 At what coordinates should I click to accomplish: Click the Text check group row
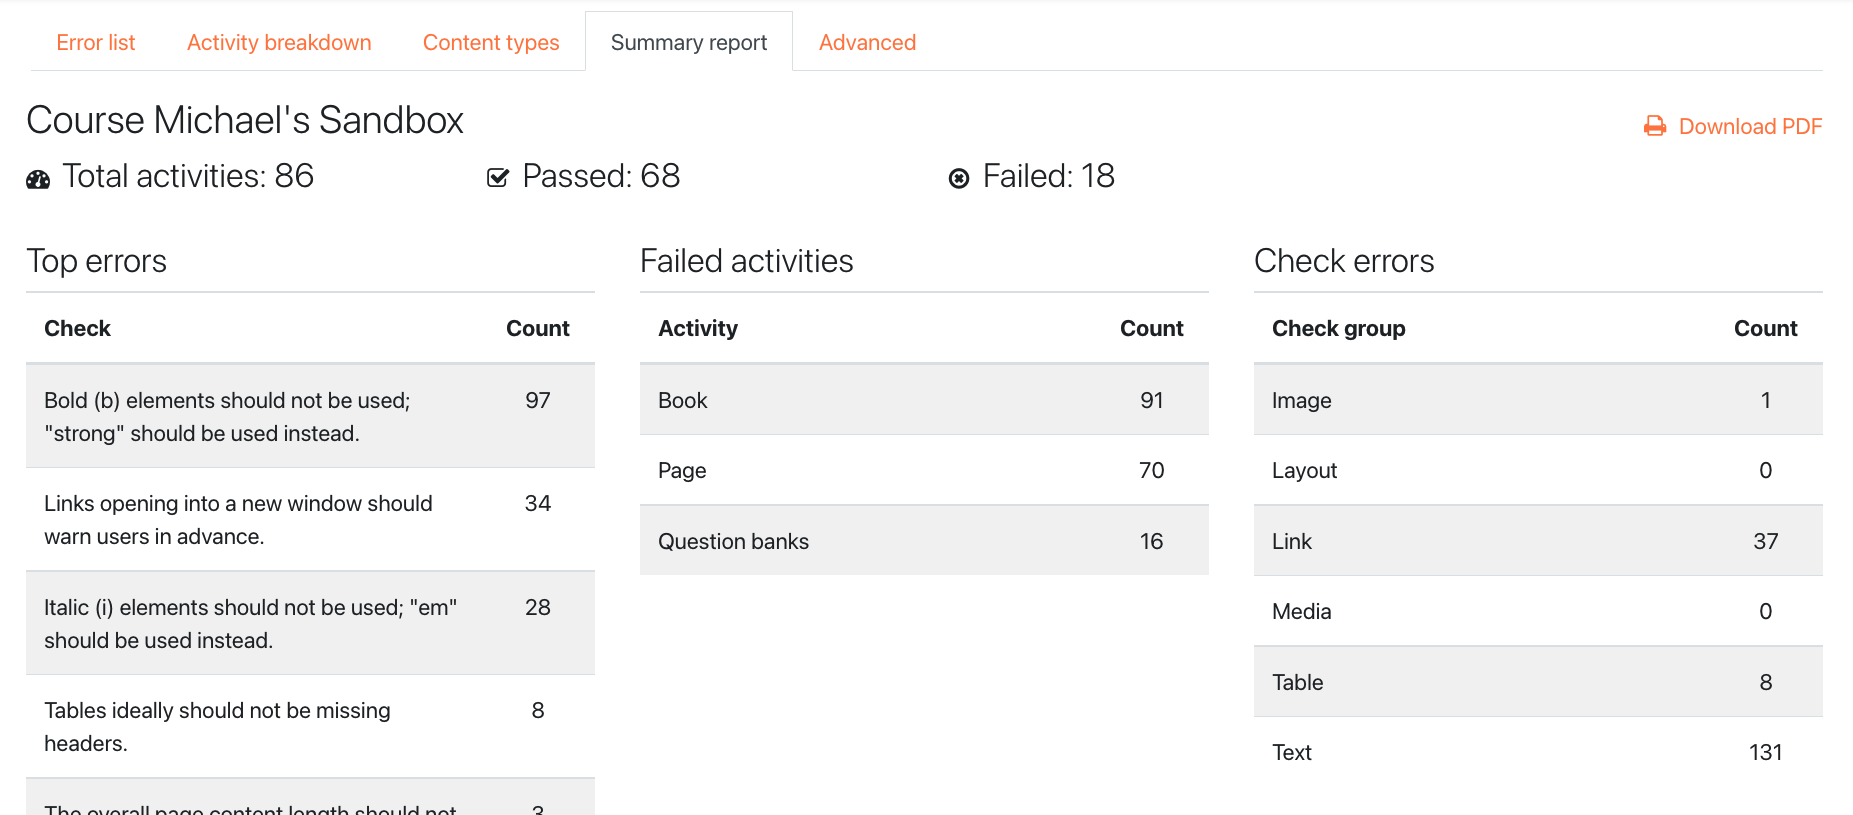click(1538, 752)
